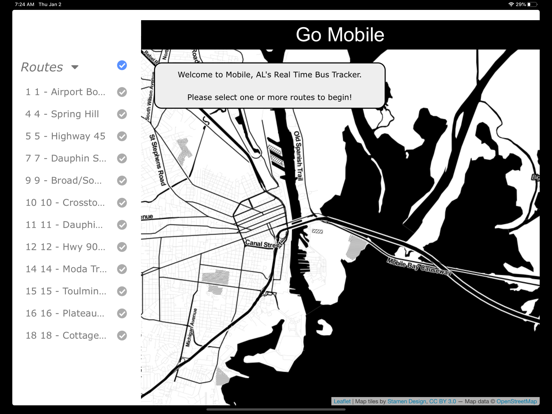Viewport: 552px width, 414px height.
Task: Open the OpenStreetMap attribution link
Action: pyautogui.click(x=517, y=401)
